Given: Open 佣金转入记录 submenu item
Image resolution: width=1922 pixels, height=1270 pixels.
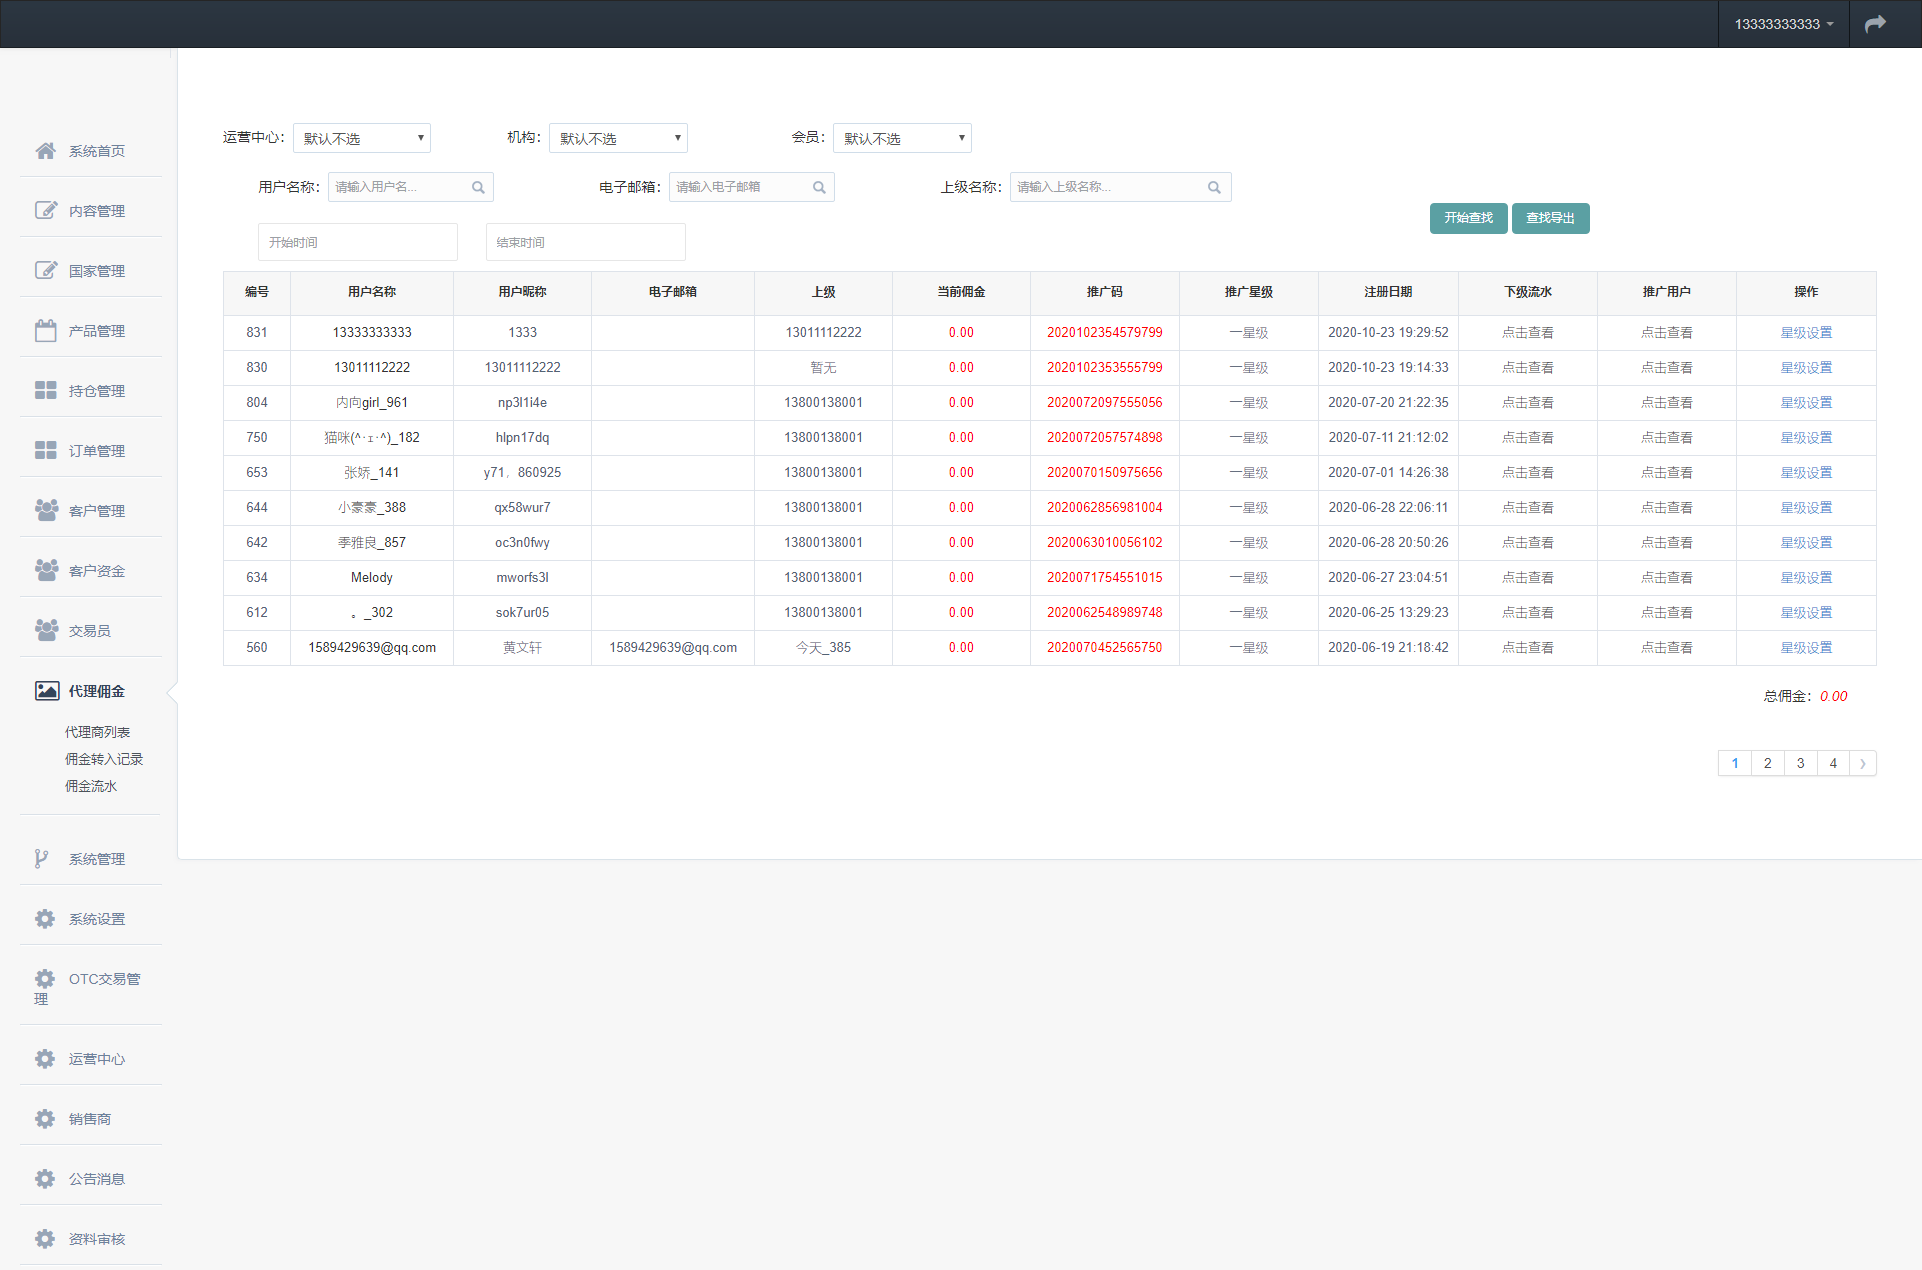Looking at the screenshot, I should click(x=104, y=759).
